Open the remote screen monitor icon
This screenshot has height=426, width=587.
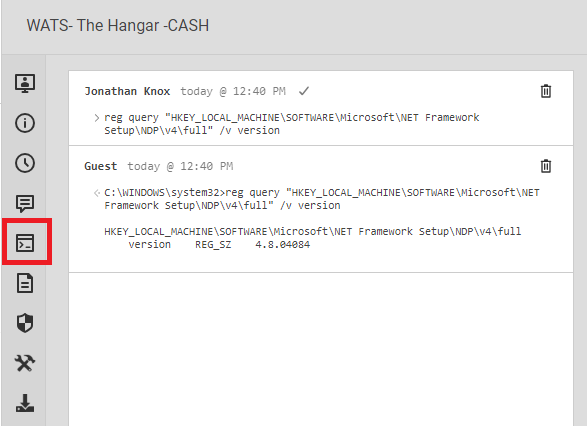(x=25, y=83)
